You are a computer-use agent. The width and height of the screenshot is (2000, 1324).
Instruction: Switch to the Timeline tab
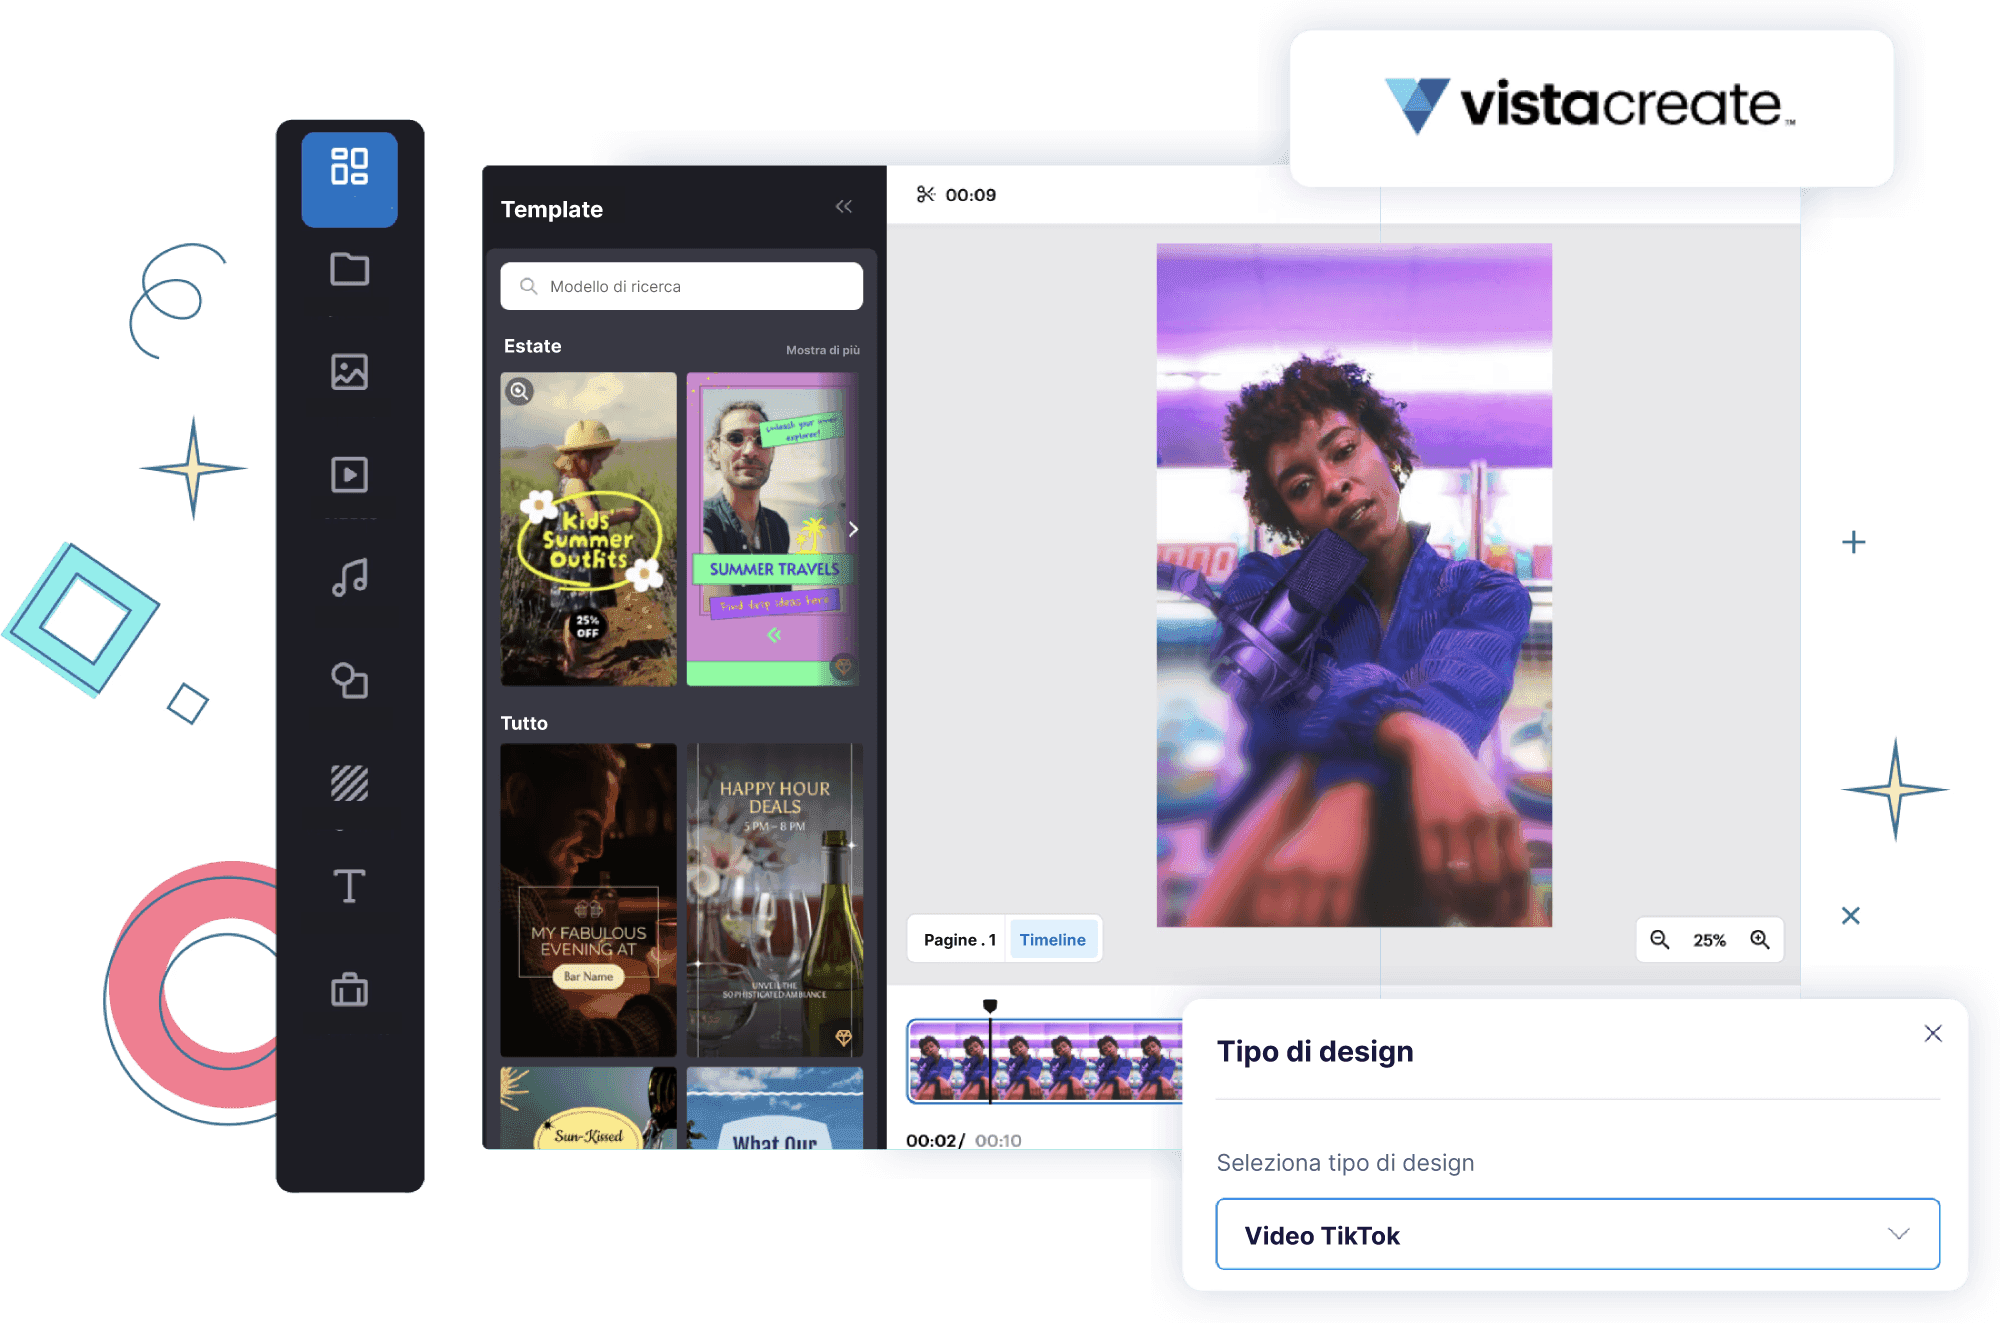1052,939
